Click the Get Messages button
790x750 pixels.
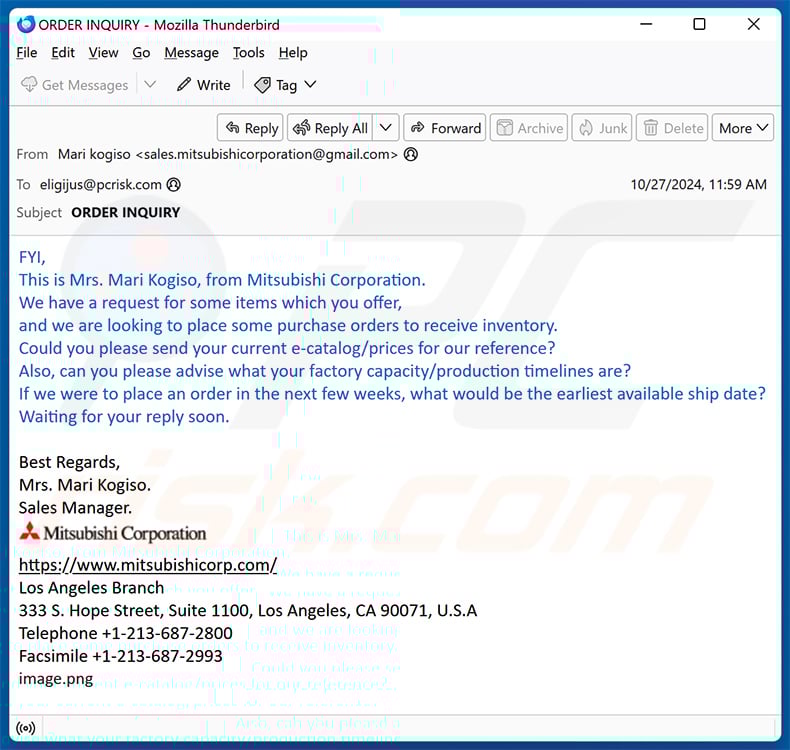[x=75, y=85]
